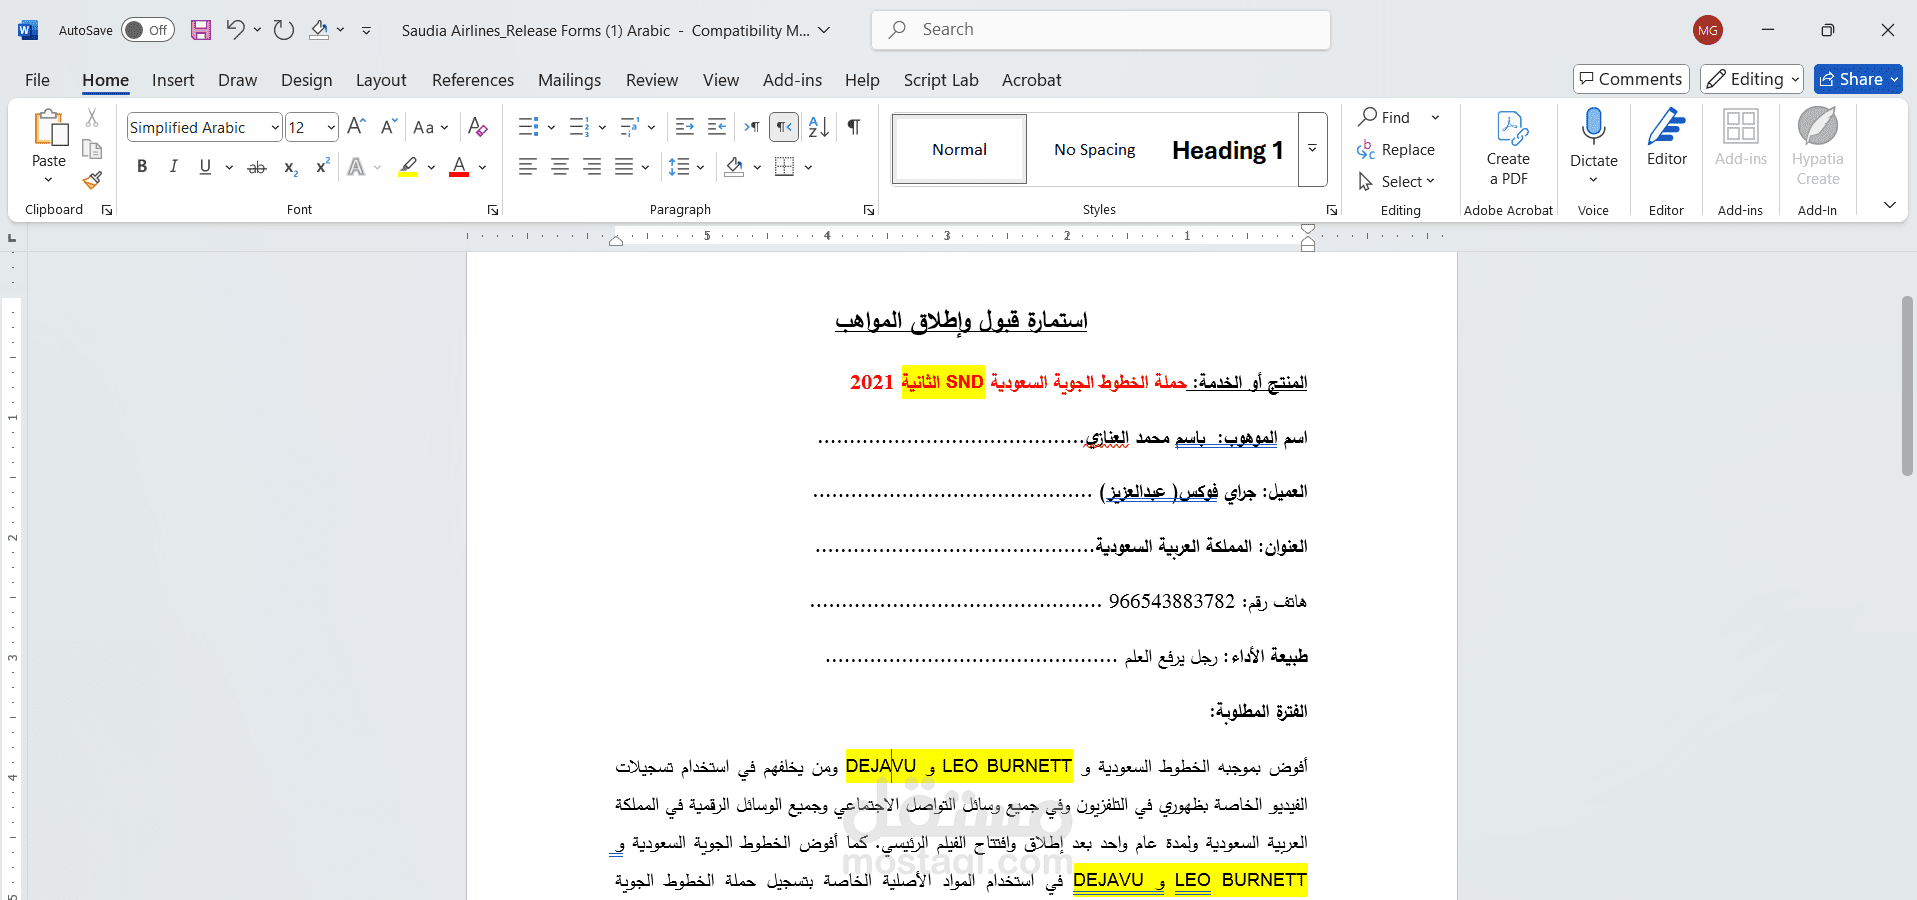This screenshot has width=1917, height=900.
Task: Click Replace in Editing group
Action: (1396, 149)
